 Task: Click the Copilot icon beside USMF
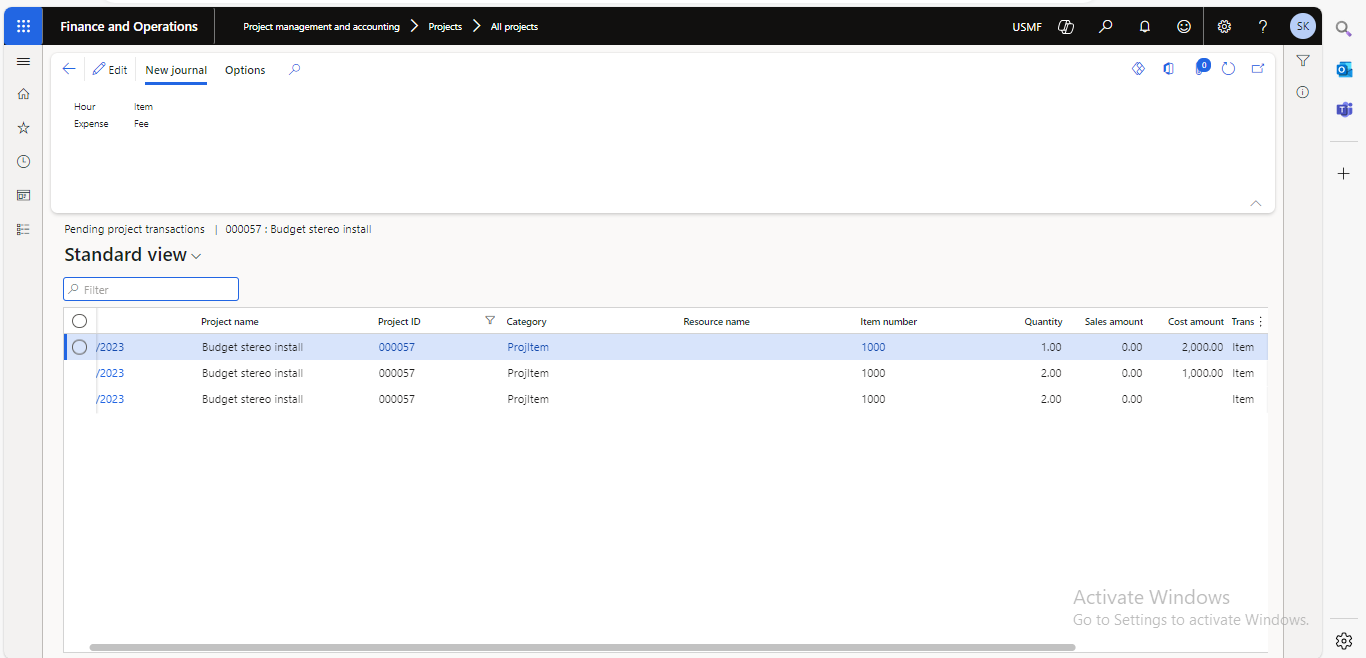(x=1066, y=27)
